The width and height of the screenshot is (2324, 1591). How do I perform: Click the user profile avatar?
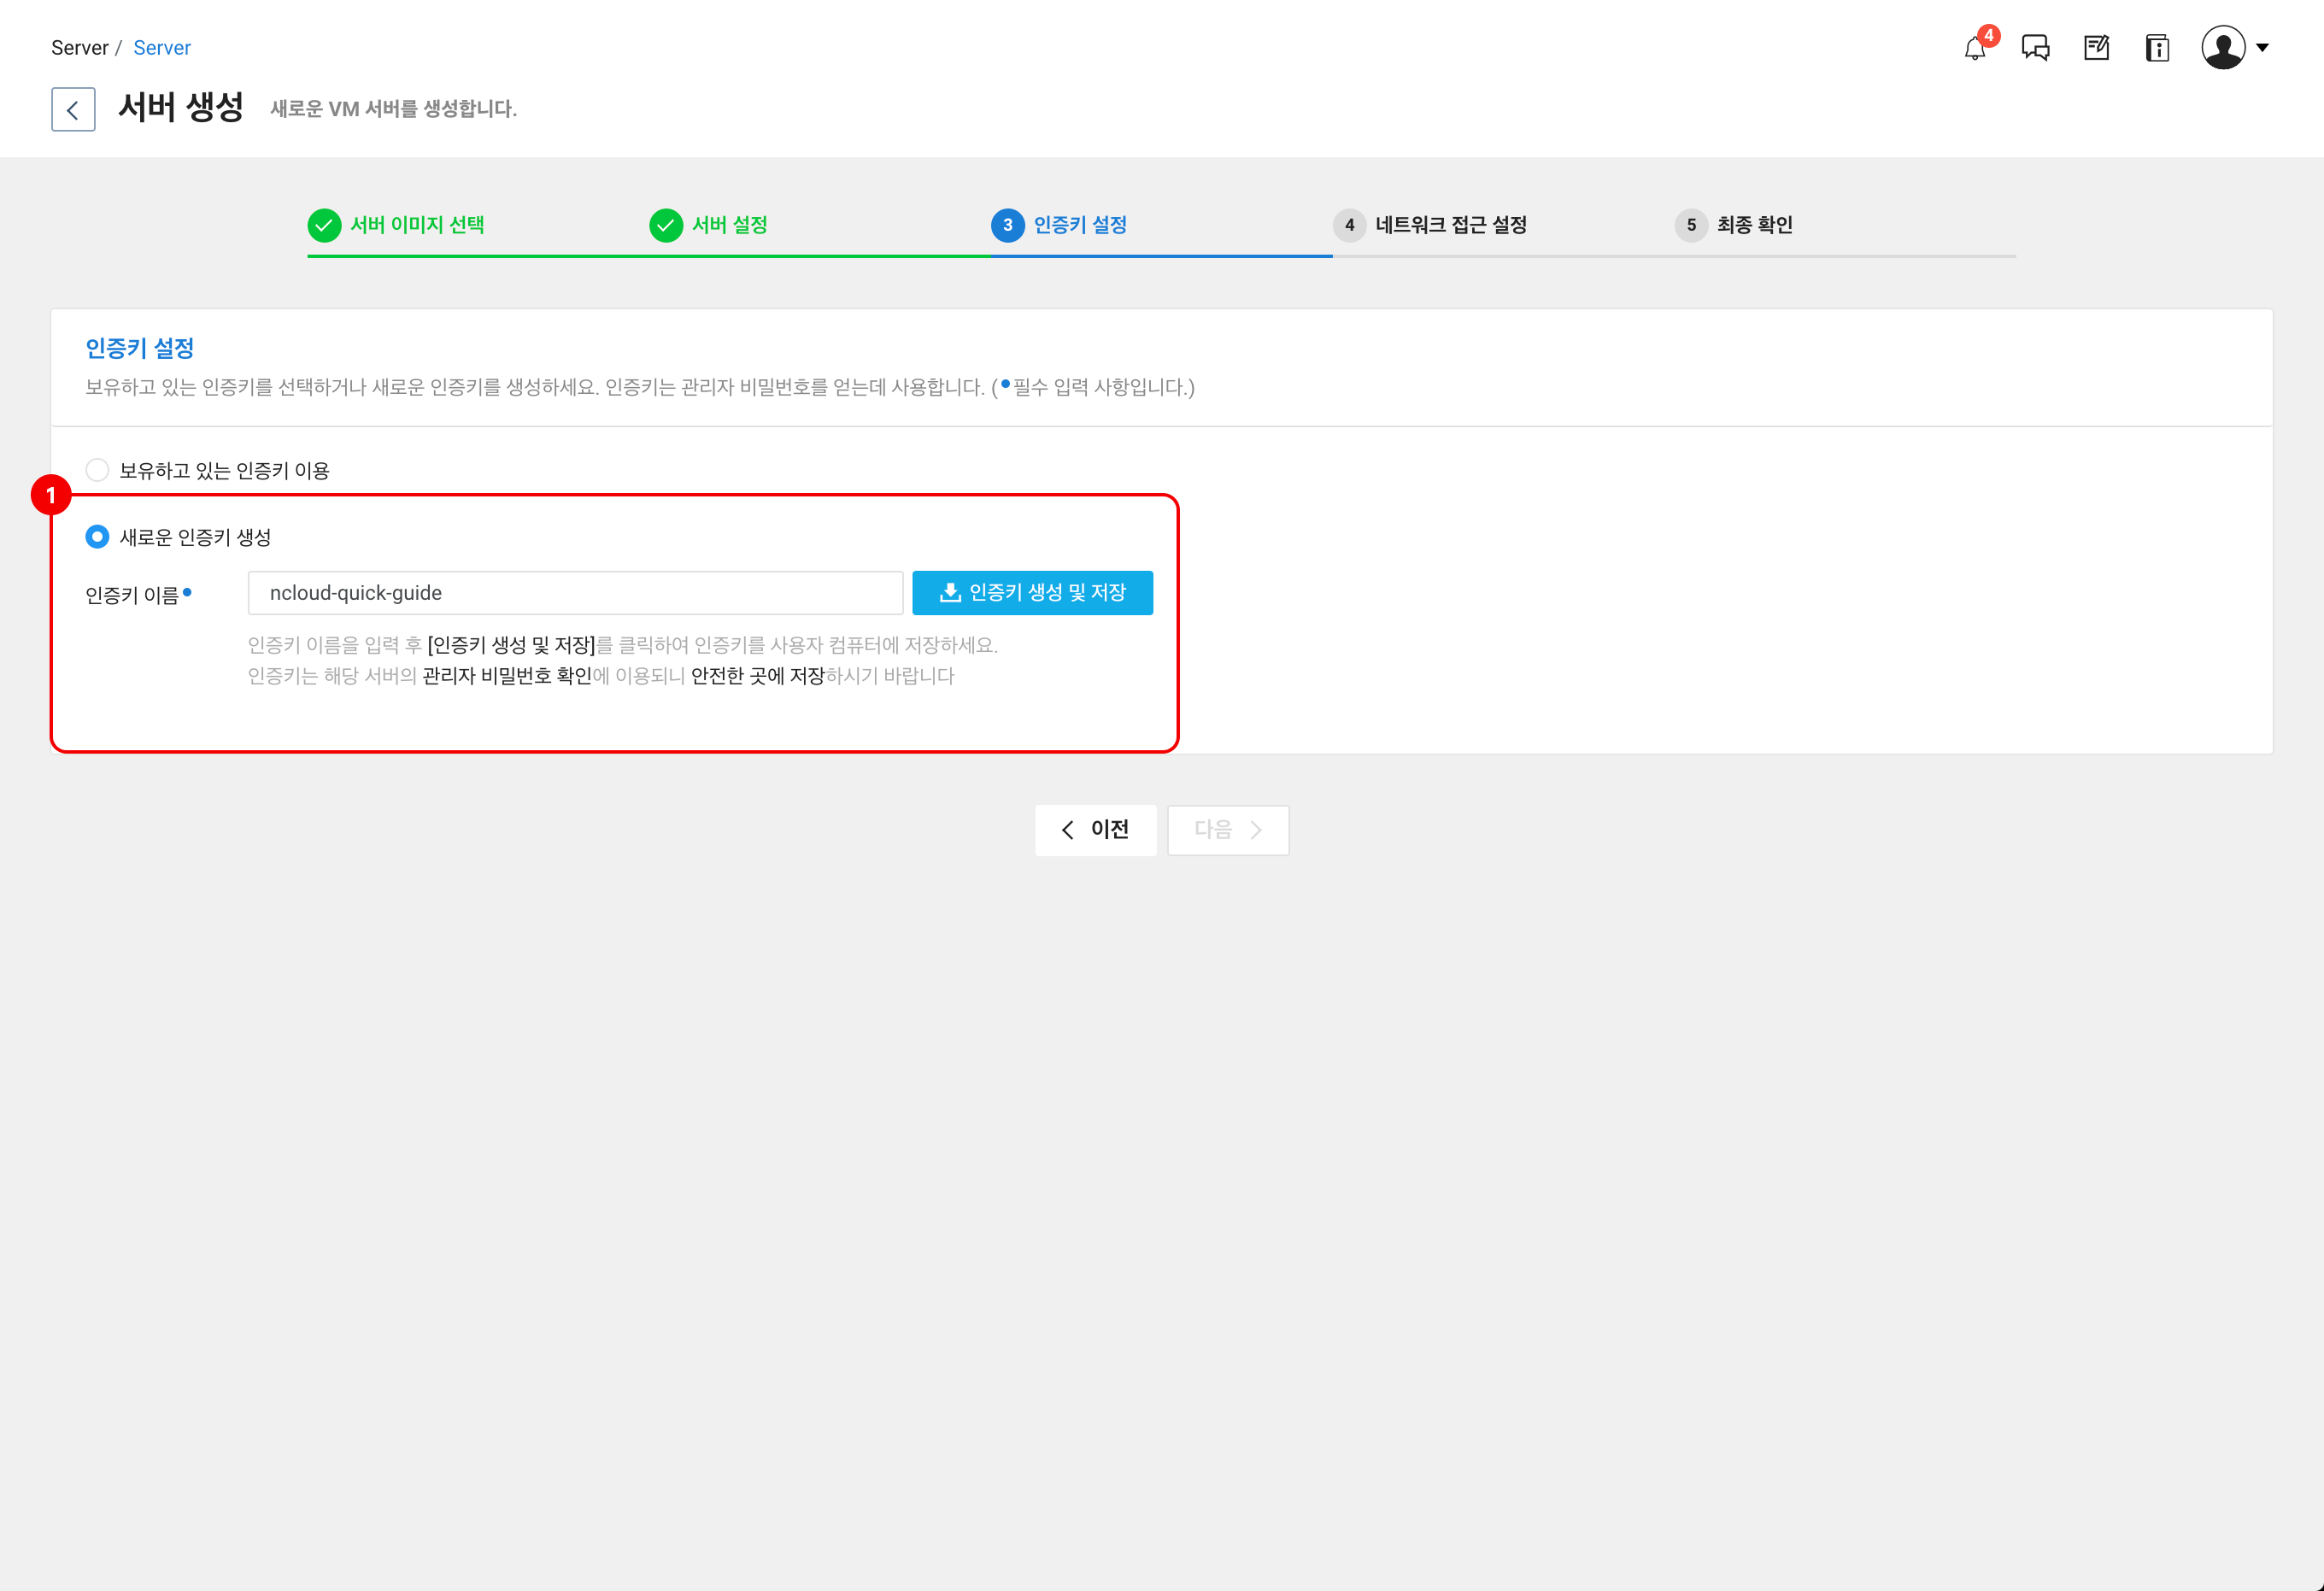pos(2222,48)
